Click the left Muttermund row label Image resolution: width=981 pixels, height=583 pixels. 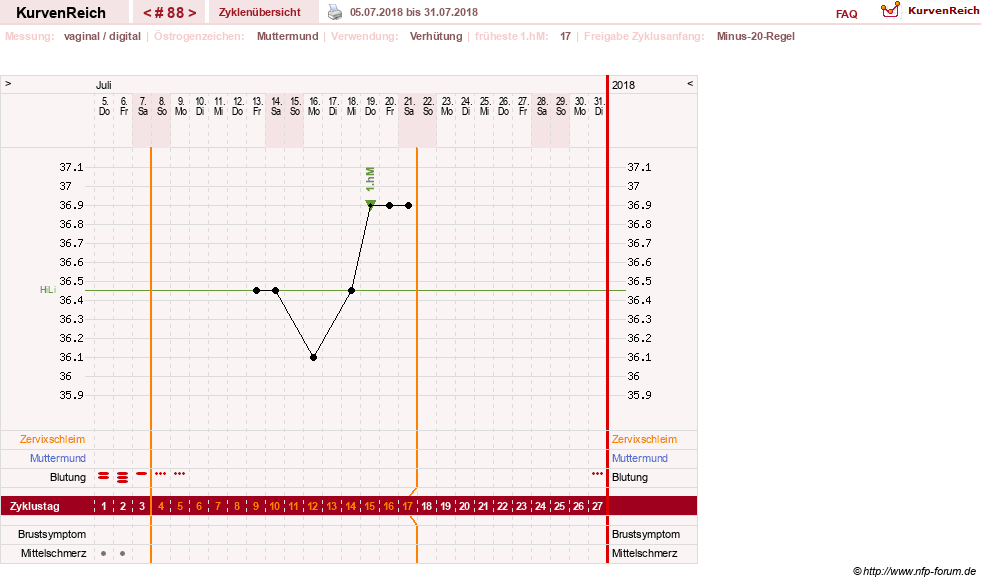click(58, 458)
